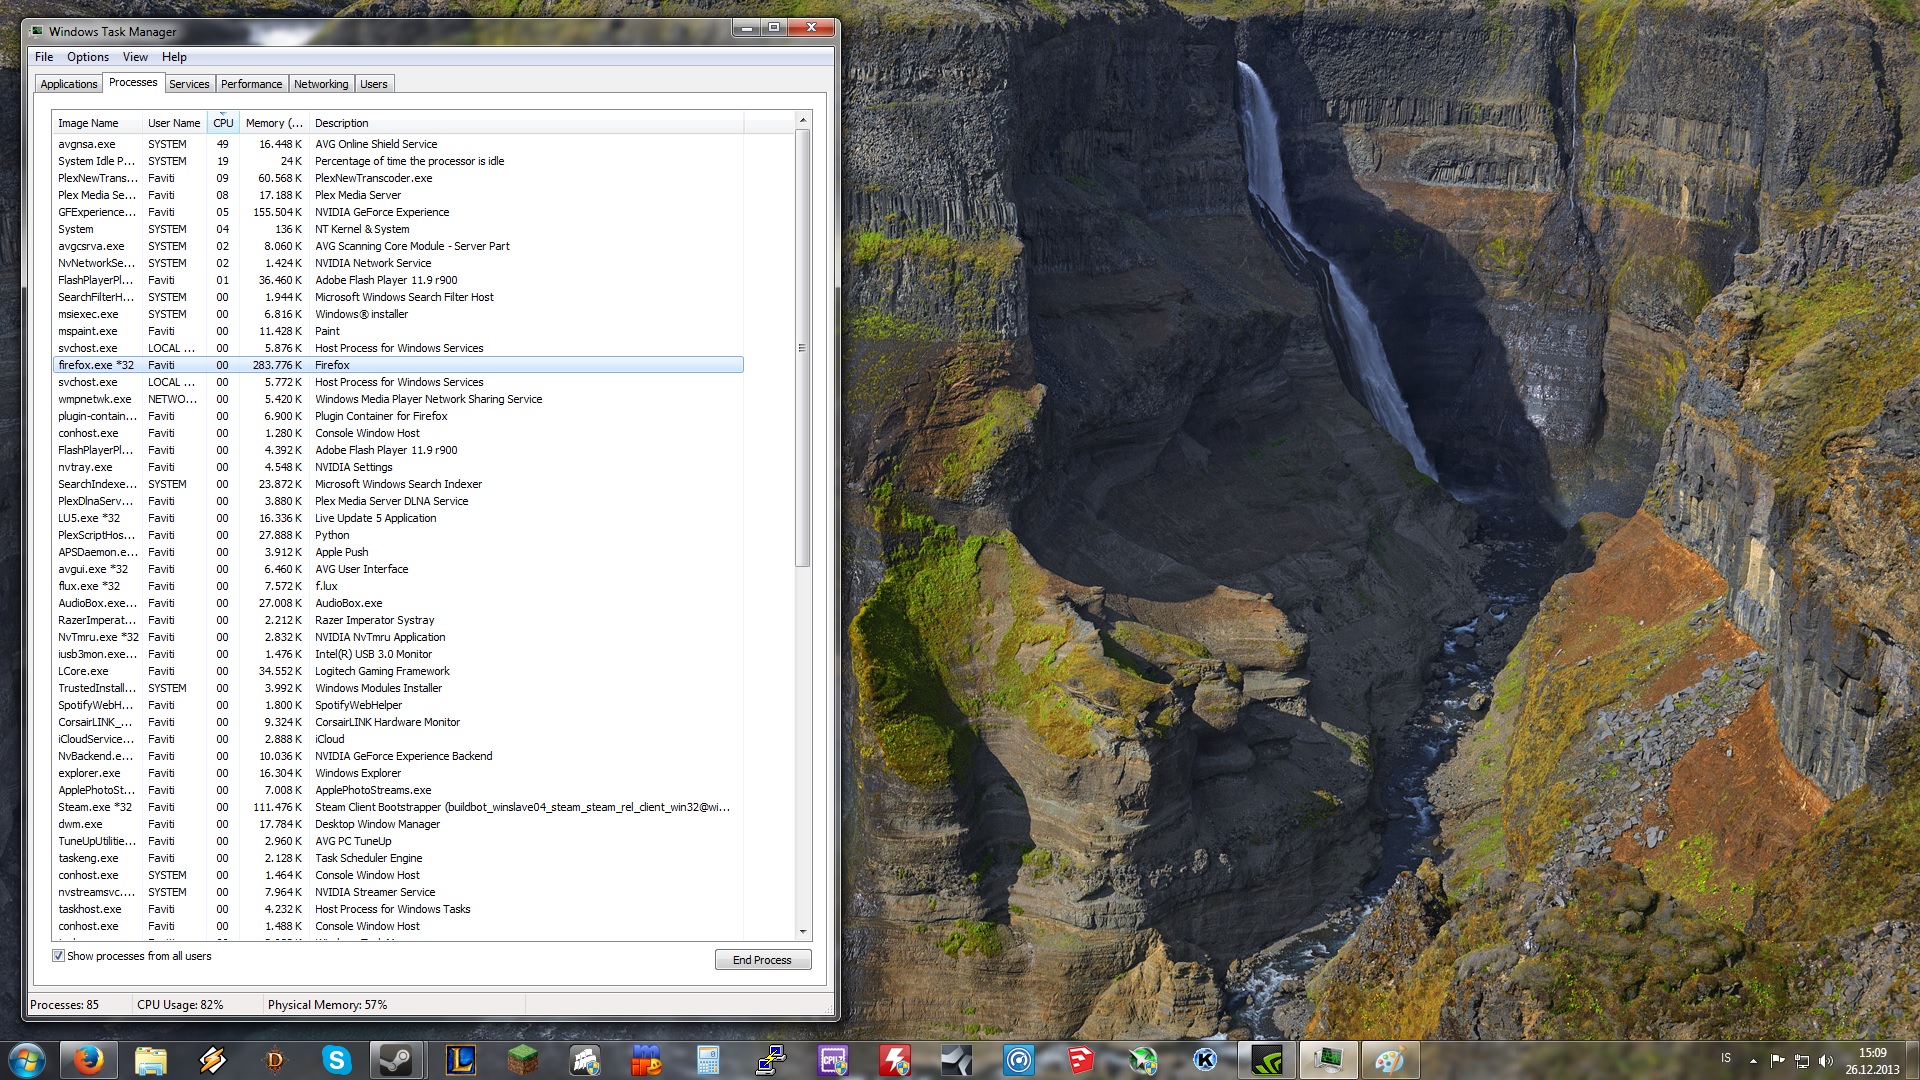Show hidden tray icons arrow
Viewport: 1920px width, 1080px height.
tap(1753, 1060)
